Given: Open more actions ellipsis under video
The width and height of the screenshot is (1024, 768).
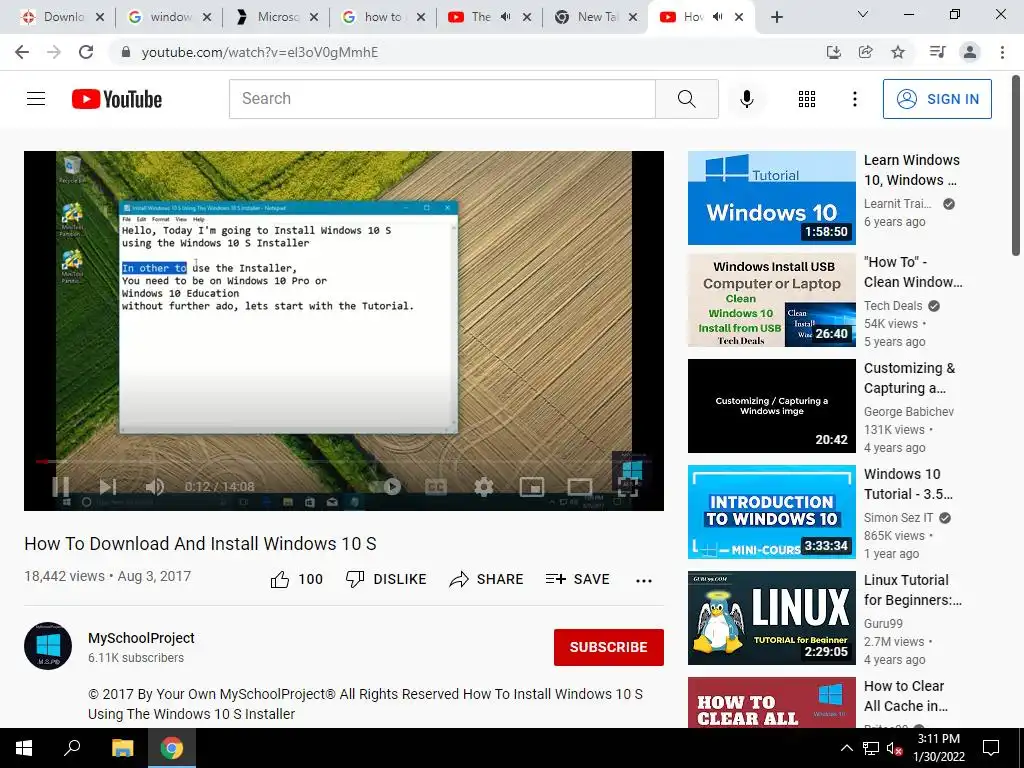Looking at the screenshot, I should (x=643, y=580).
